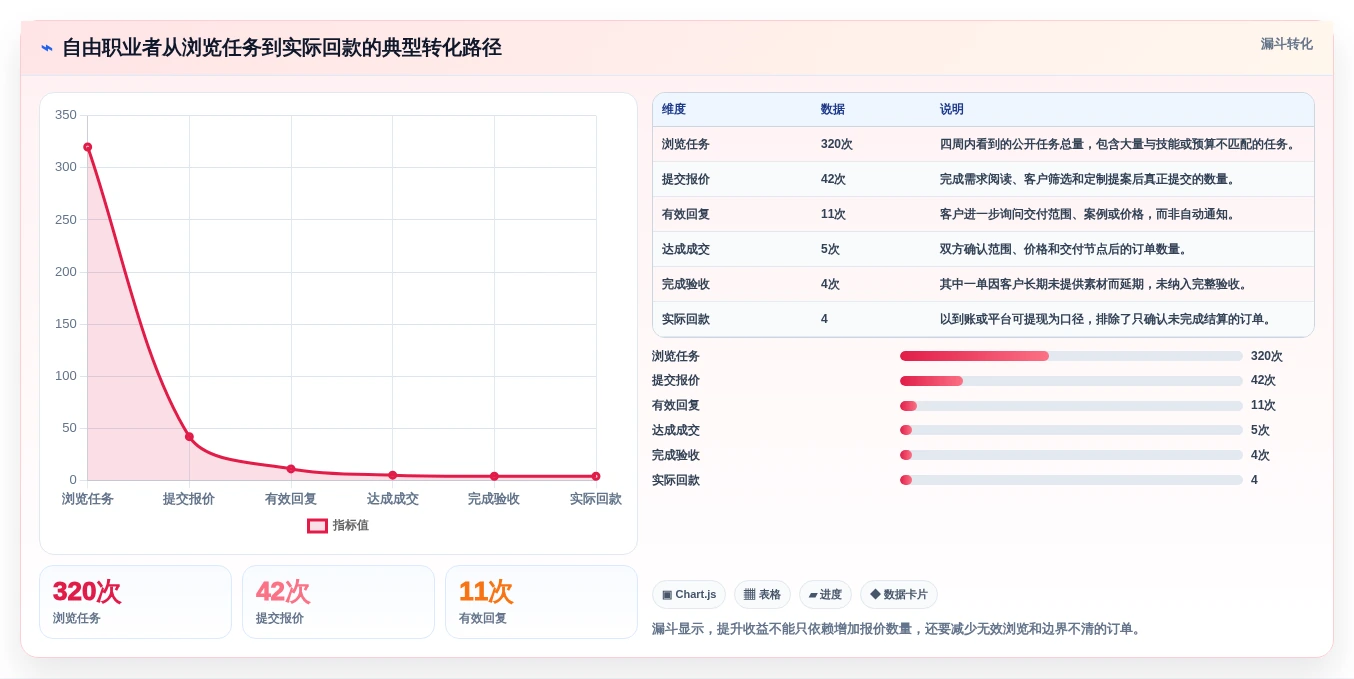Screen dimensions: 1354x679
Task: Click the 达成成交 progress bar
Action: click(x=1071, y=430)
